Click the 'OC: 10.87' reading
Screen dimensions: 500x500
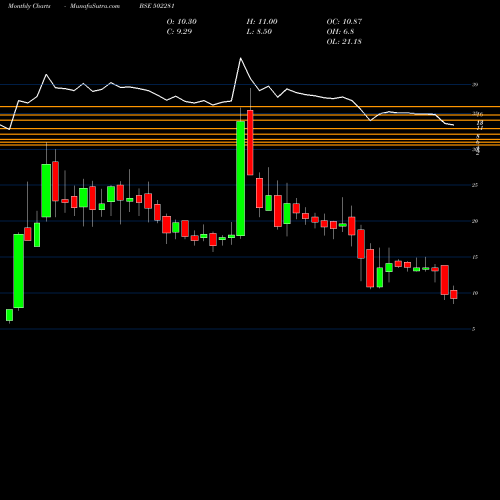(x=344, y=22)
